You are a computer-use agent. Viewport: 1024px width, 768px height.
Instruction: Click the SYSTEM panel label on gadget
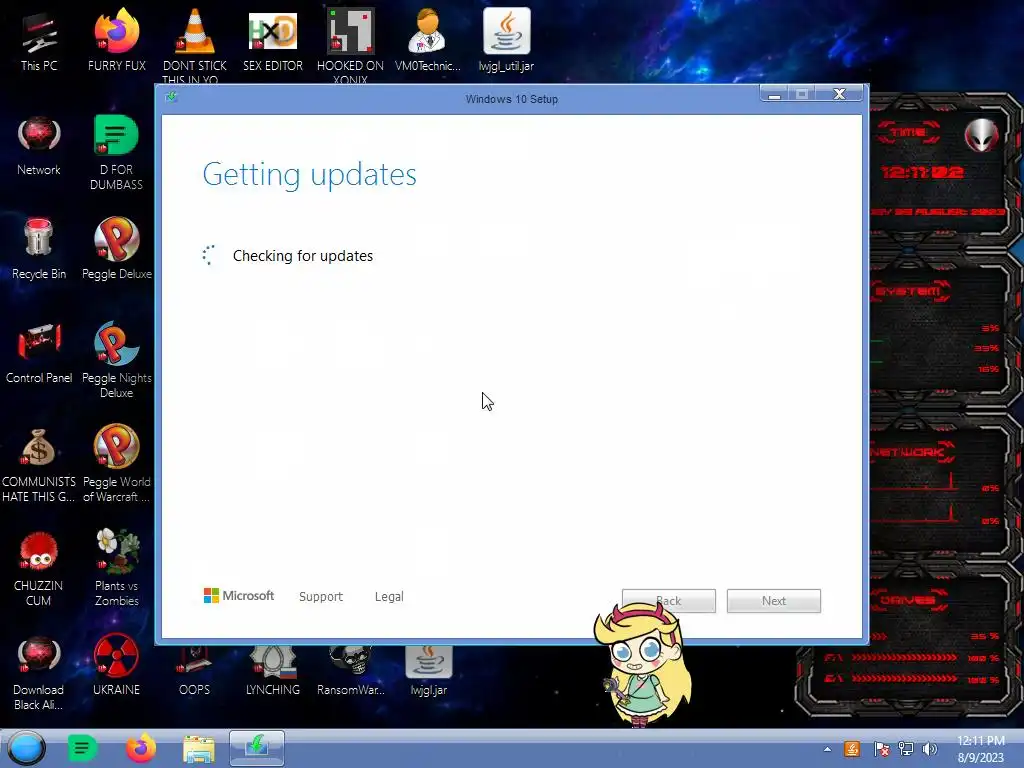tap(908, 291)
